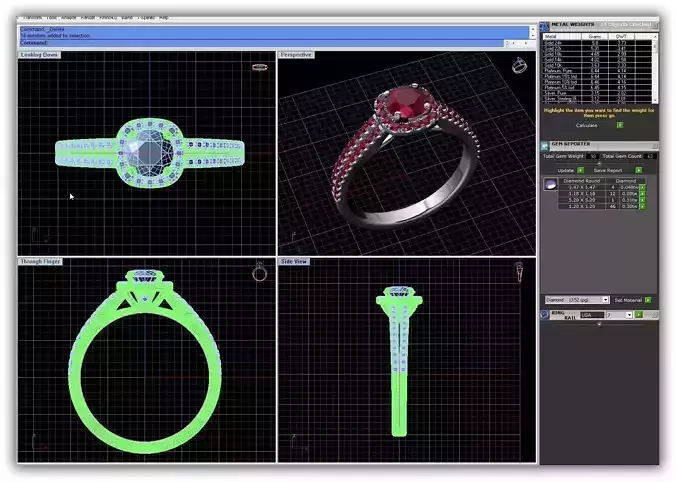Close the Gem Reporter panel
The height and width of the screenshot is (482, 676).
click(x=655, y=145)
